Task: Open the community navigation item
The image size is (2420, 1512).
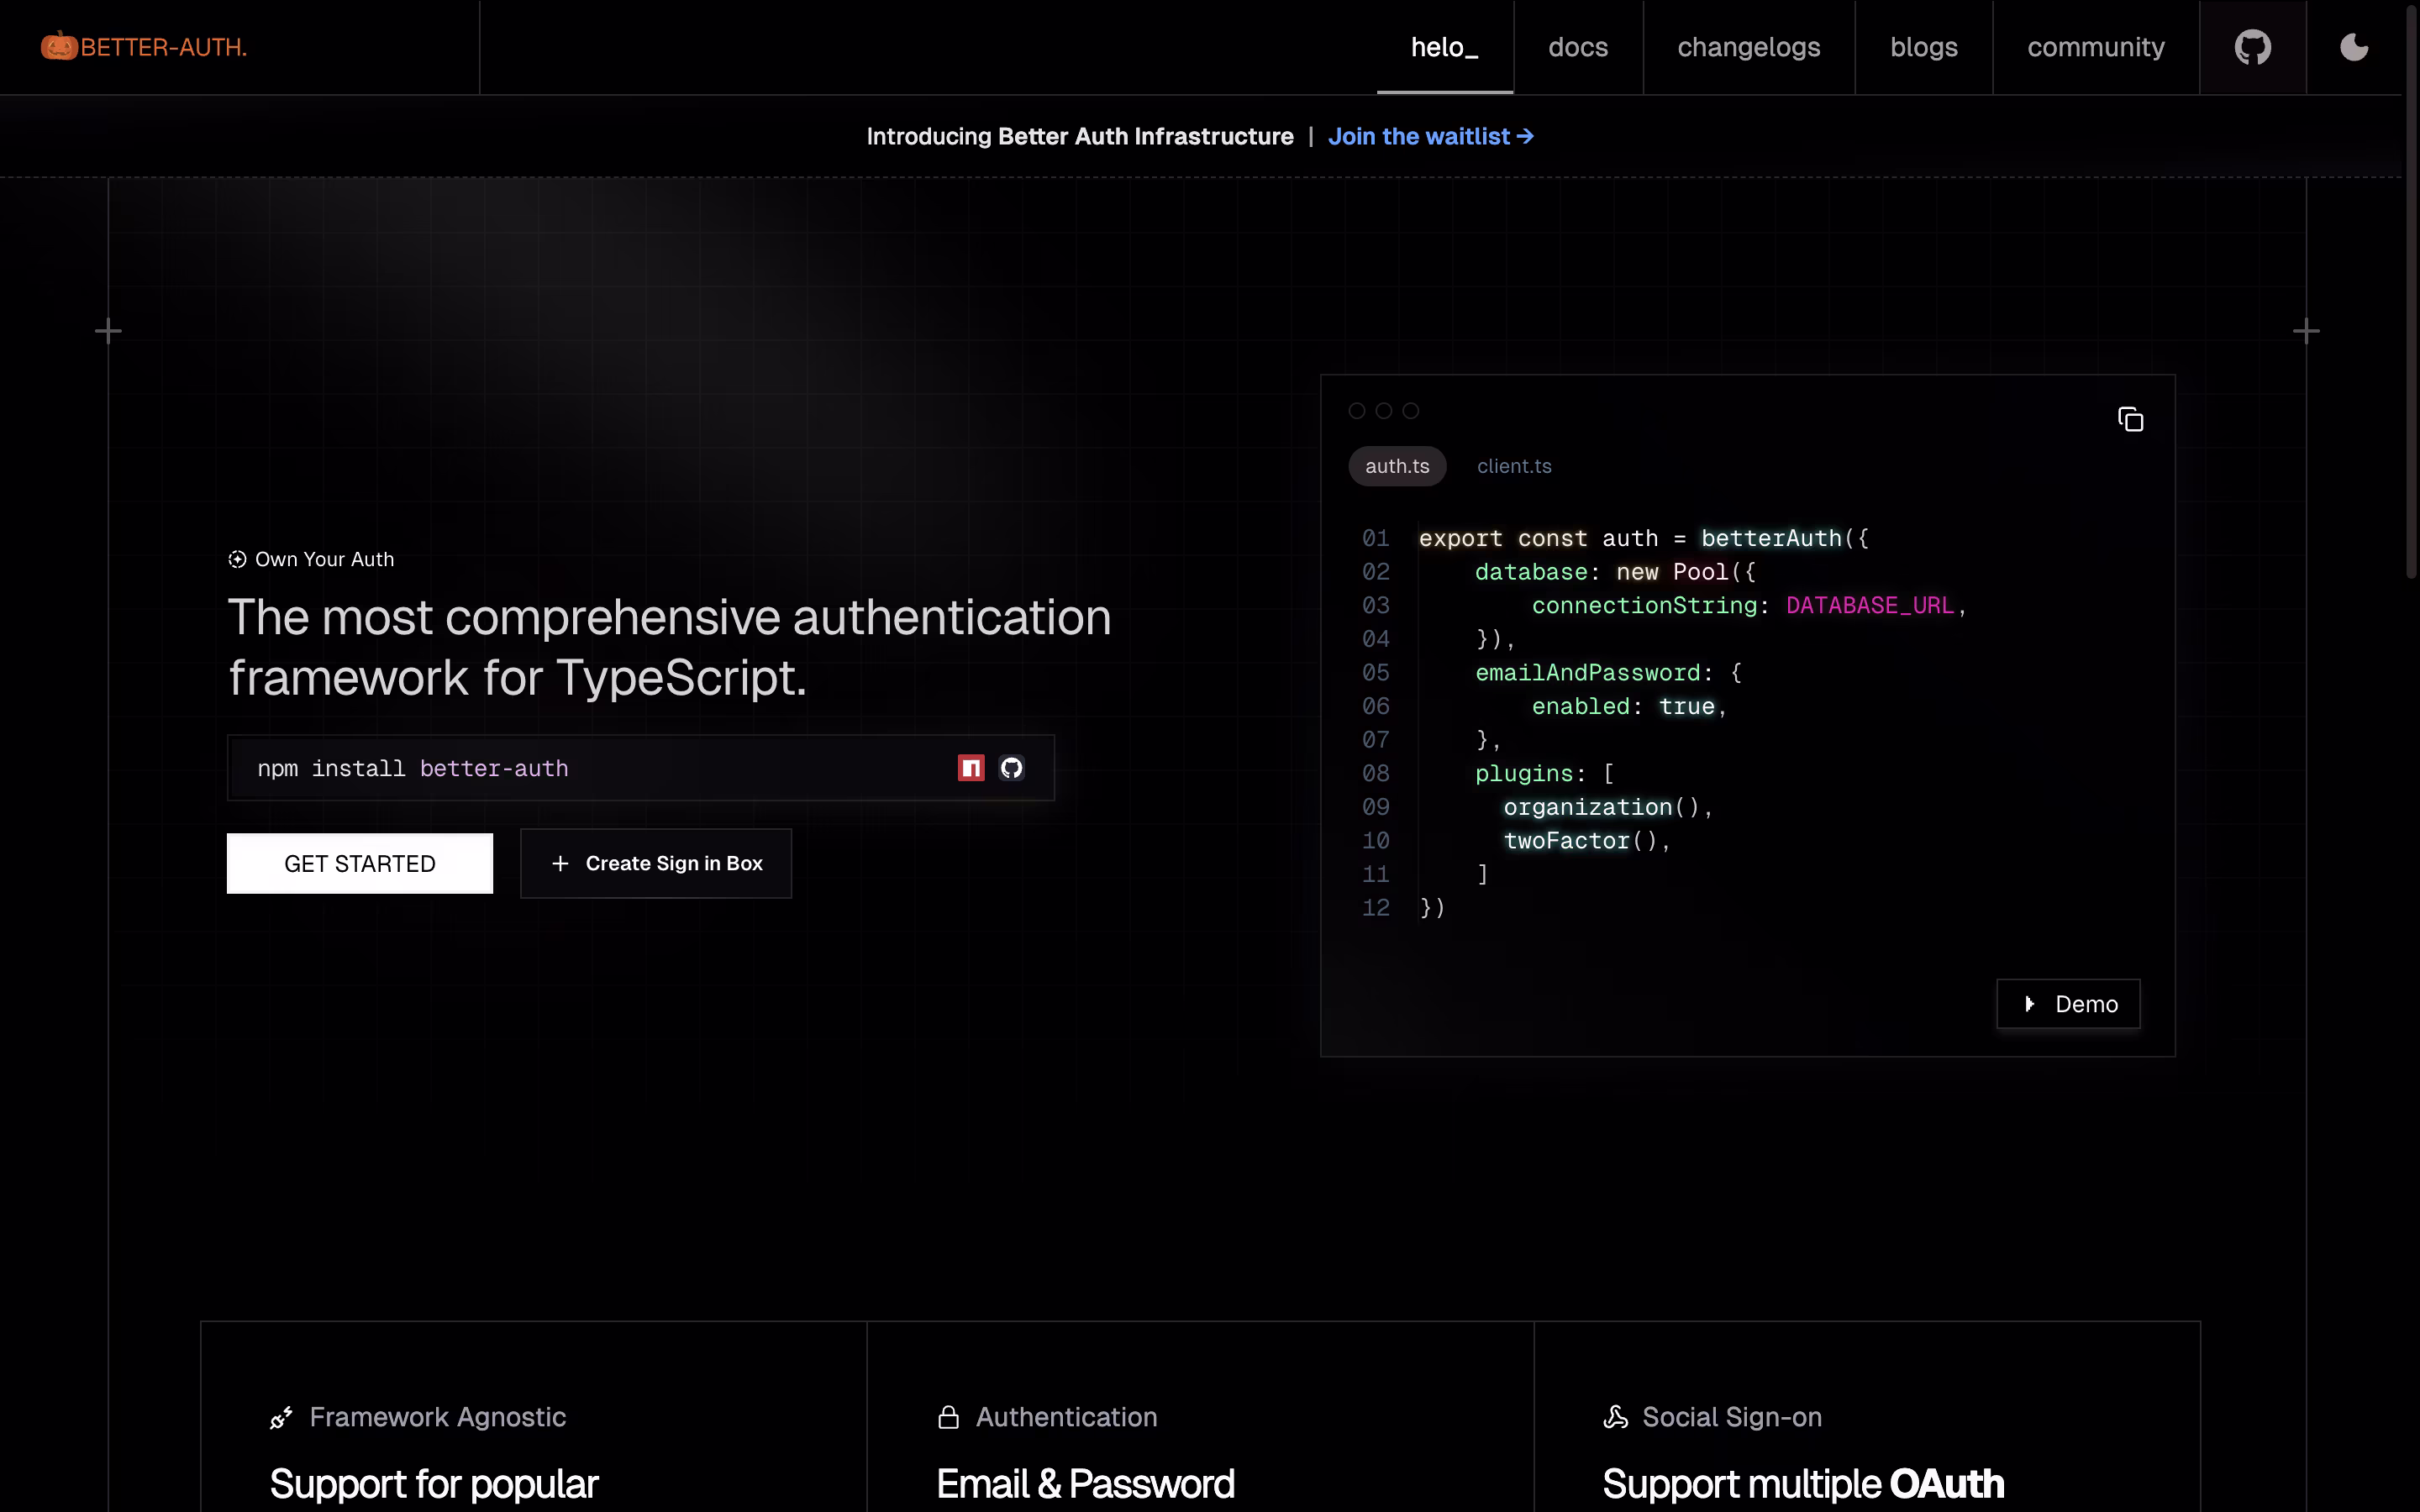Action: [x=2096, y=47]
